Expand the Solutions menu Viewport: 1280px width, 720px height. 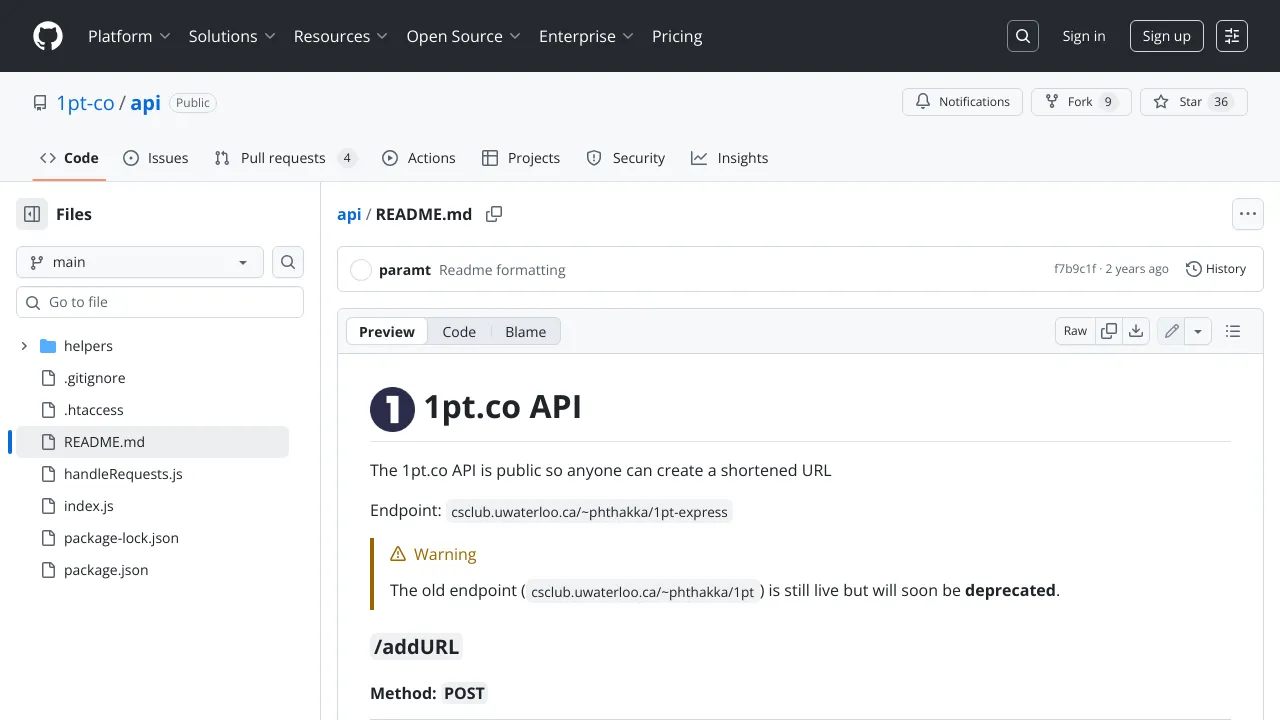point(232,36)
